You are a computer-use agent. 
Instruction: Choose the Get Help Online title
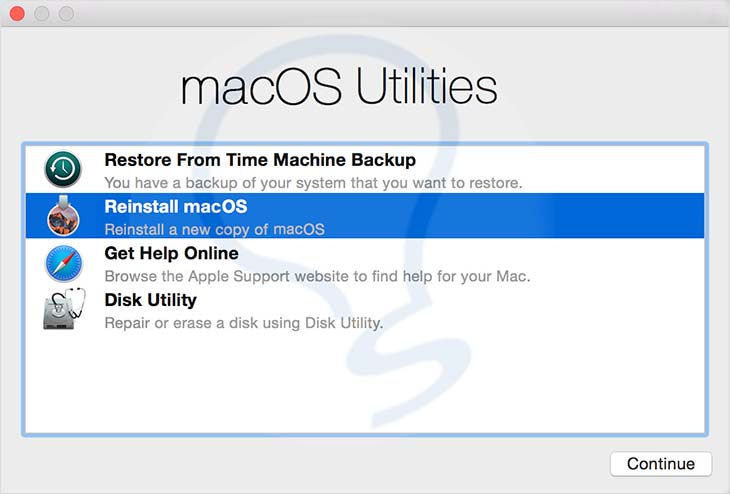pyautogui.click(x=171, y=253)
